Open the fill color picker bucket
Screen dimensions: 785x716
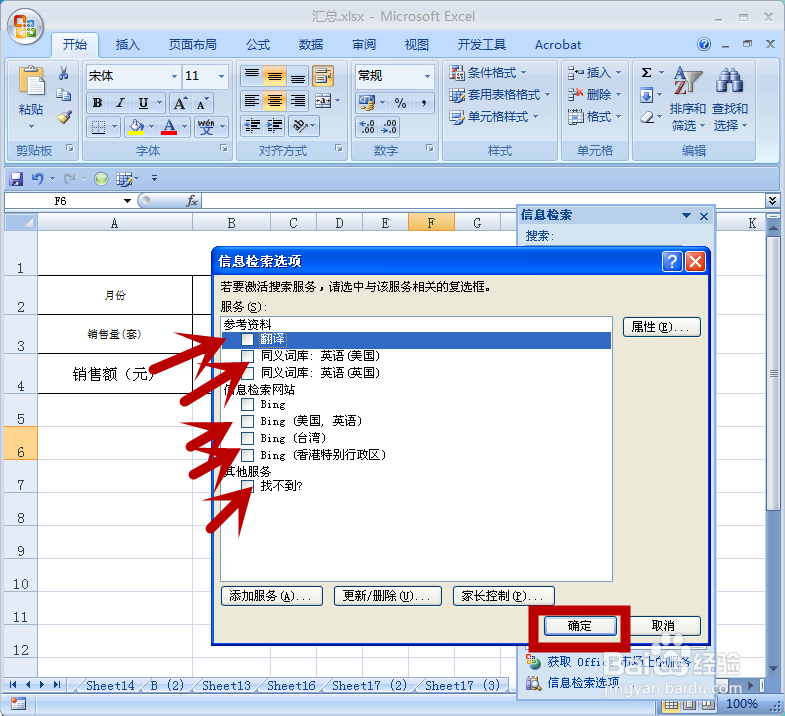[136, 126]
